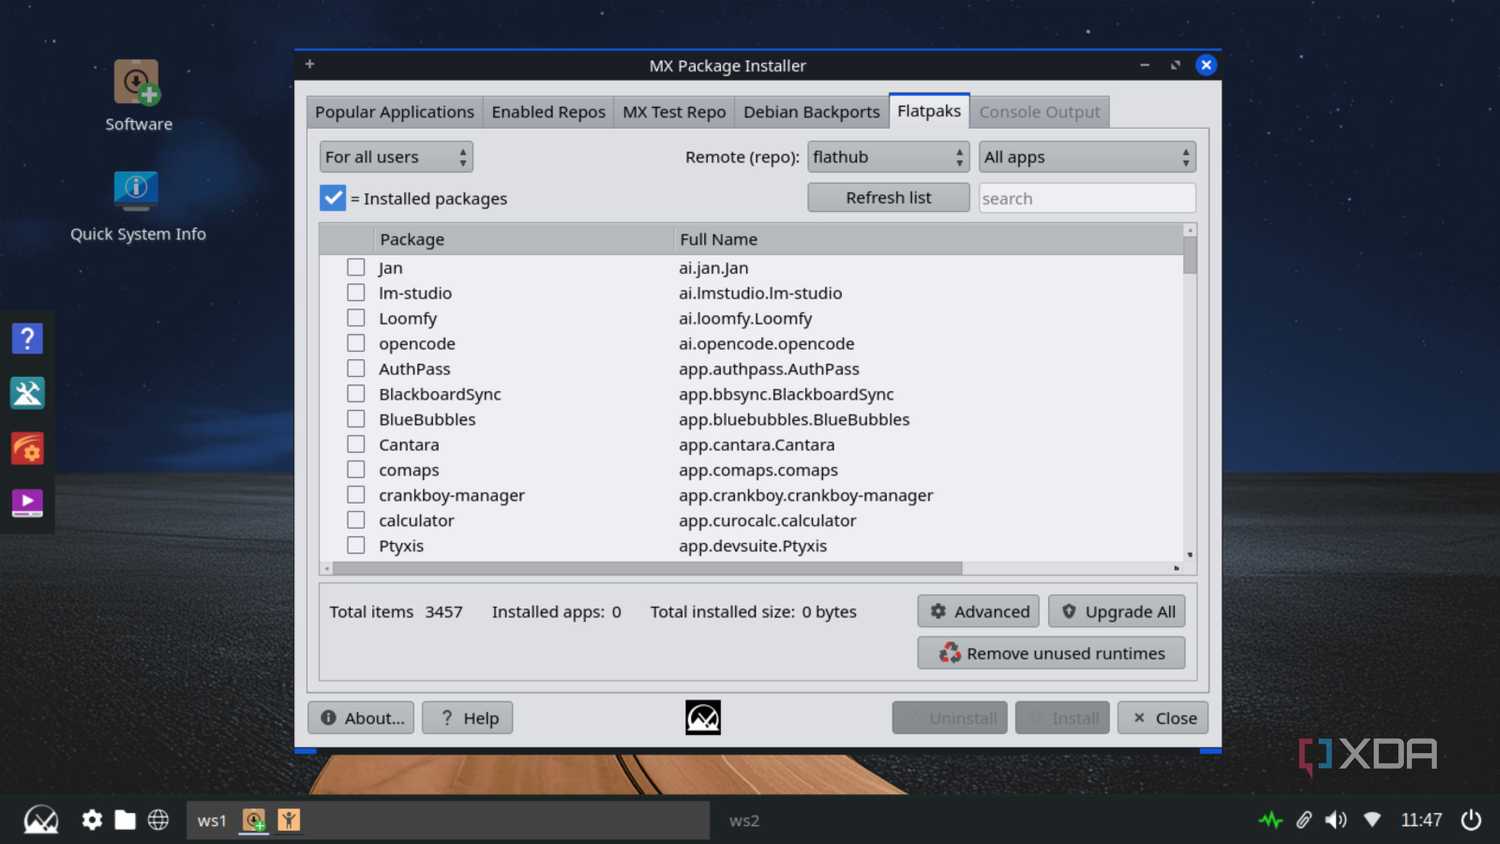The image size is (1500, 844).
Task: Open the volume speaker tray icon
Action: coord(1336,820)
